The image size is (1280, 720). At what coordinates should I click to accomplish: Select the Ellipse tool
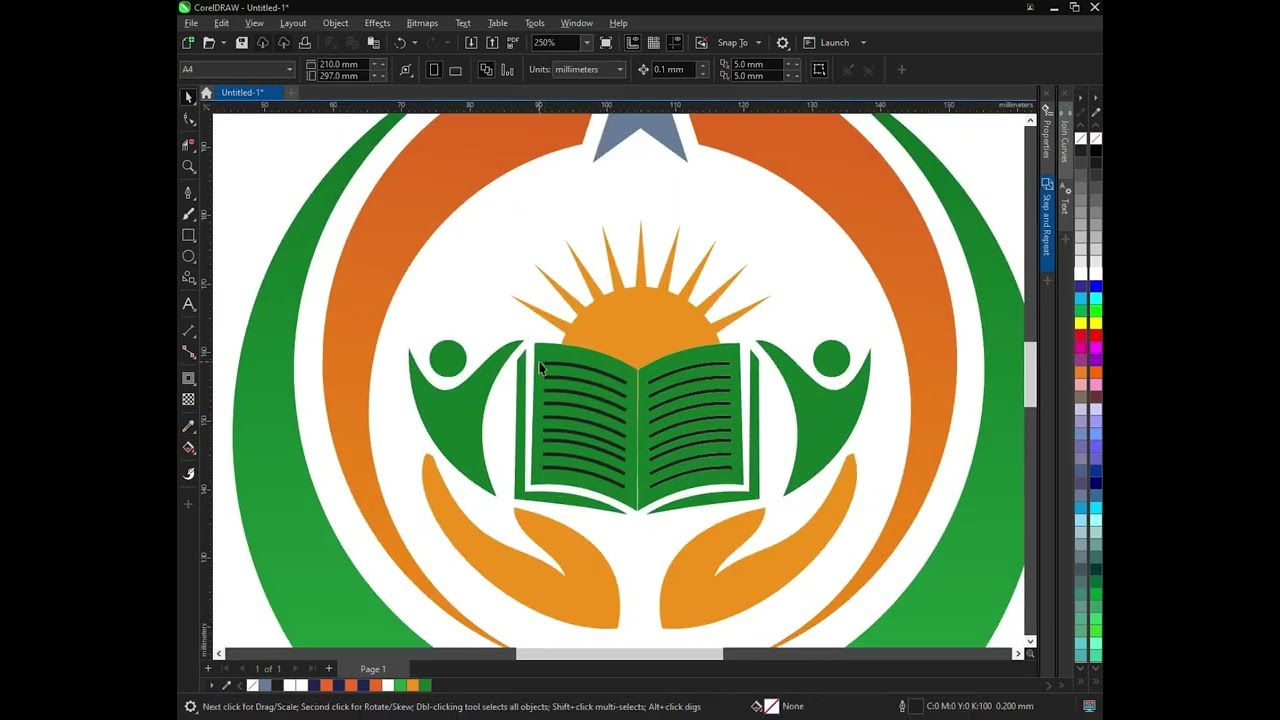tap(188, 257)
